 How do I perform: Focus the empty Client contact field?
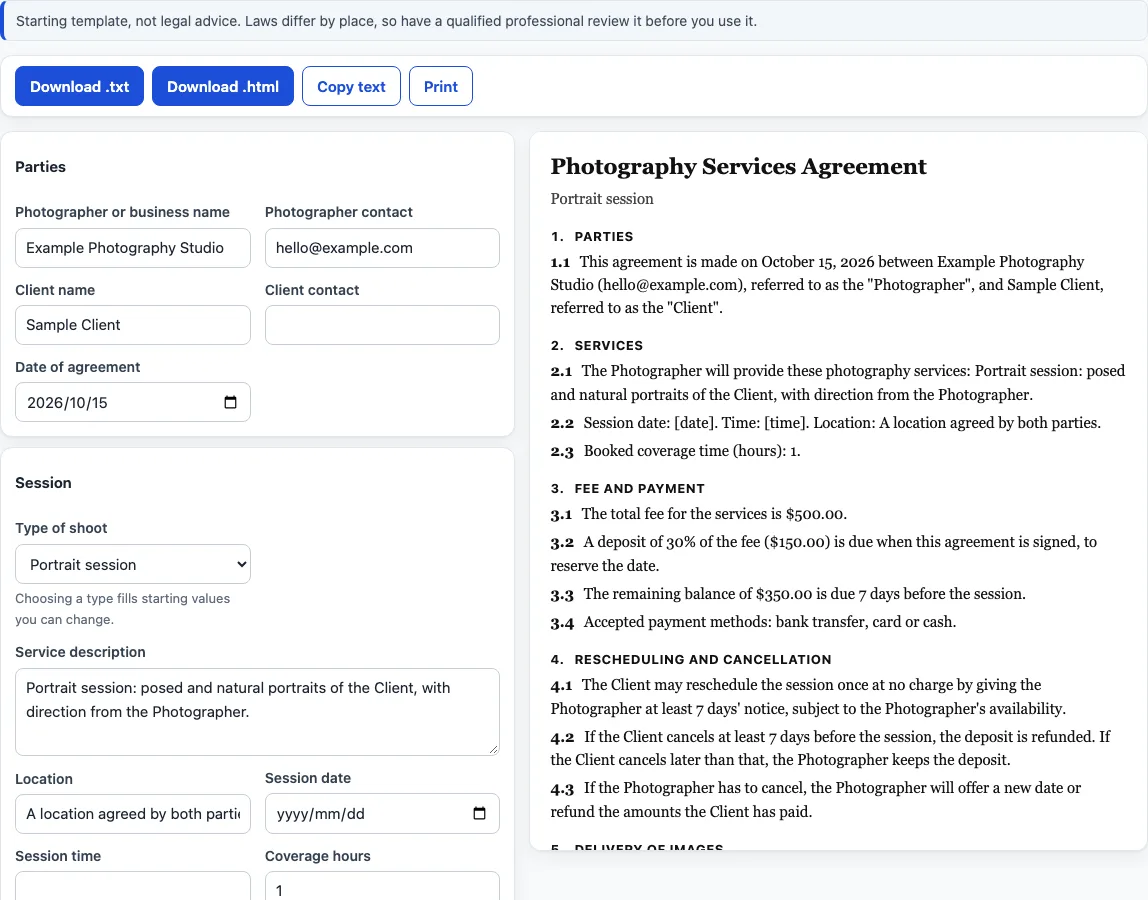[x=382, y=325]
